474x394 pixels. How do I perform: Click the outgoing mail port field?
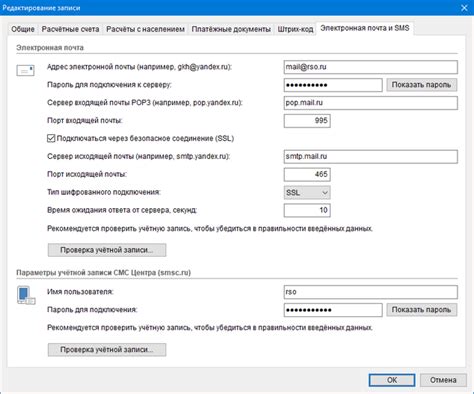[307, 174]
